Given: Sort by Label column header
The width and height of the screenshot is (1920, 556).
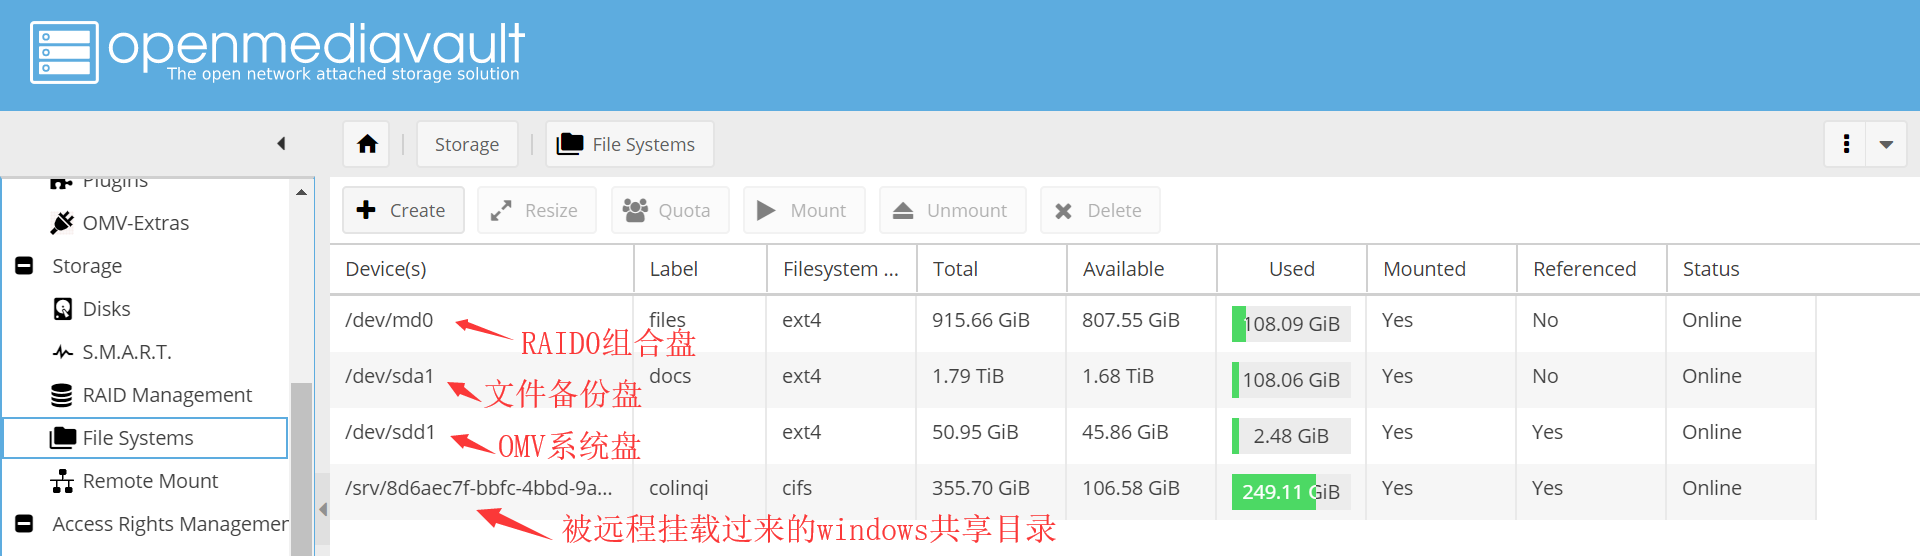Looking at the screenshot, I should tap(701, 269).
